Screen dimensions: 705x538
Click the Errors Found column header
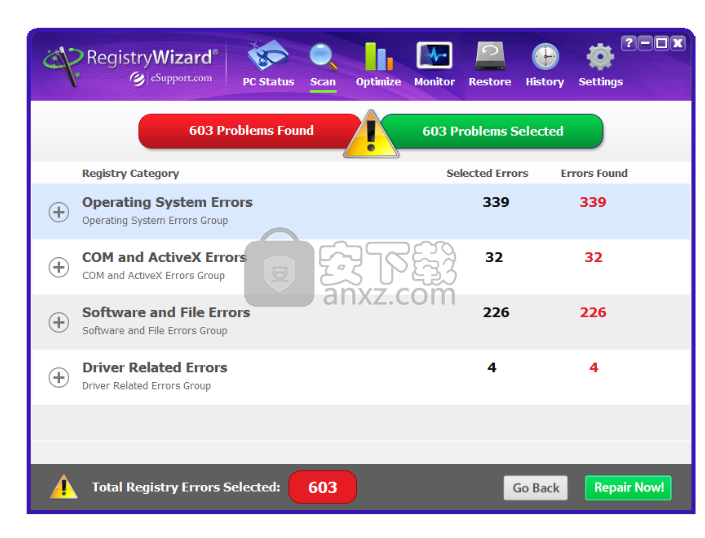pyautogui.click(x=594, y=173)
